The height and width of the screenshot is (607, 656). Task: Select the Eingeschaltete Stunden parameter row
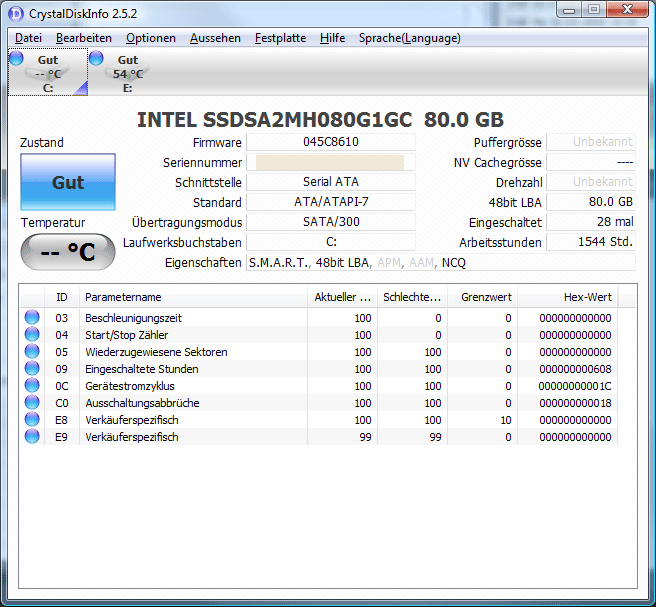pos(319,369)
